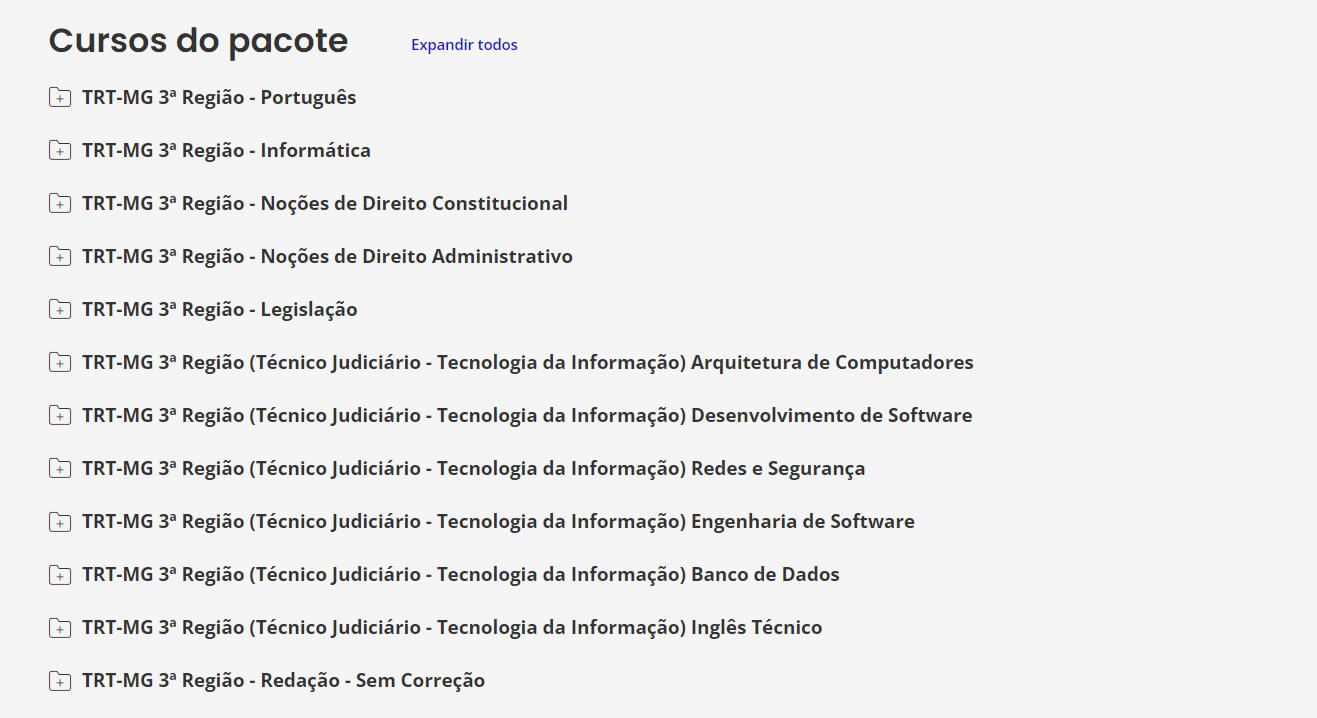Open Noções de Direito Constitucional title

click(x=325, y=204)
